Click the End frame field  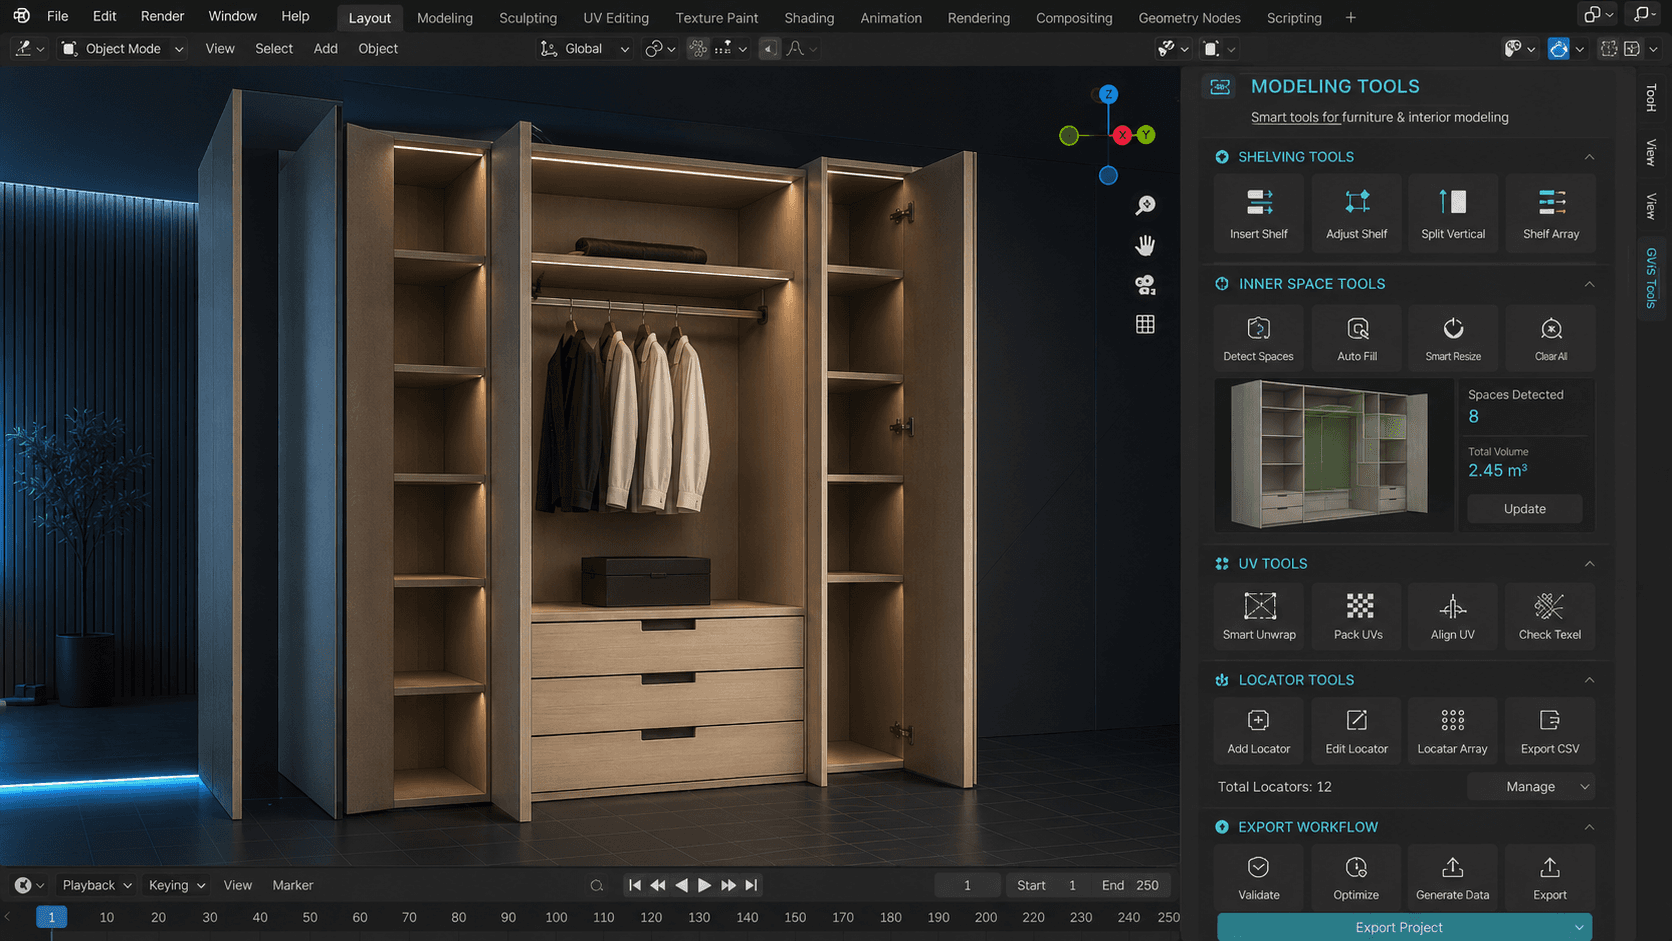point(1130,885)
